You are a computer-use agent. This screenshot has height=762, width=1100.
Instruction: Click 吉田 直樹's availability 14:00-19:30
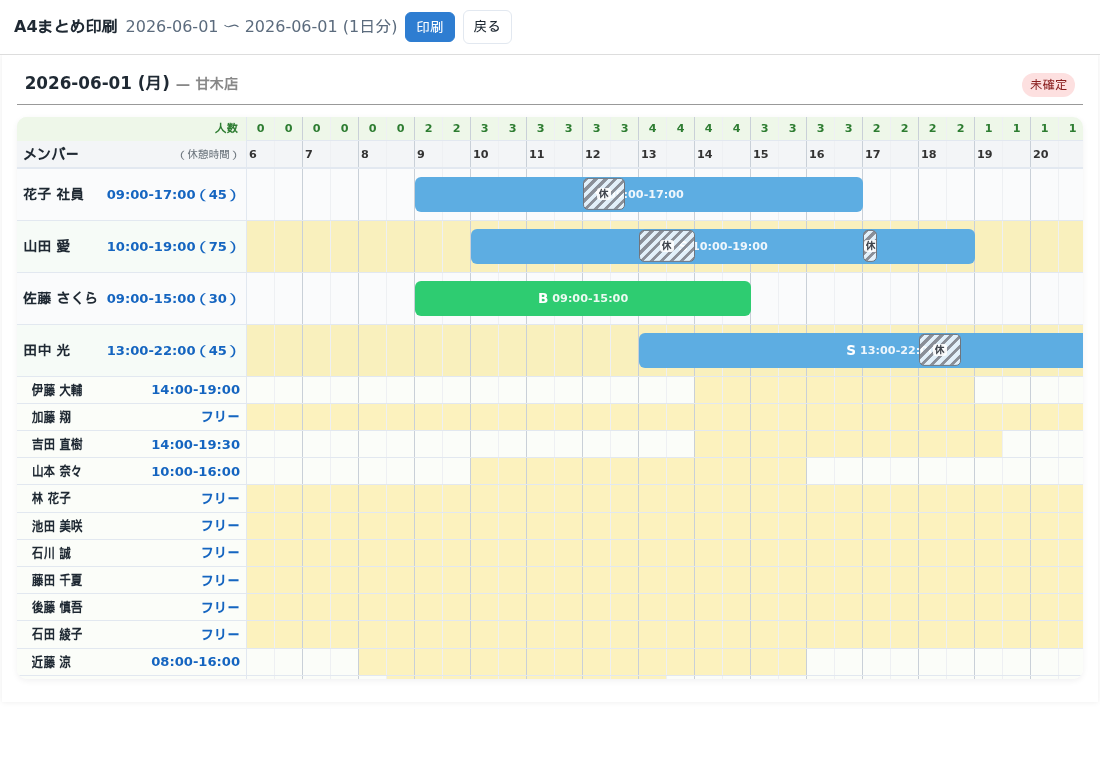(196, 444)
